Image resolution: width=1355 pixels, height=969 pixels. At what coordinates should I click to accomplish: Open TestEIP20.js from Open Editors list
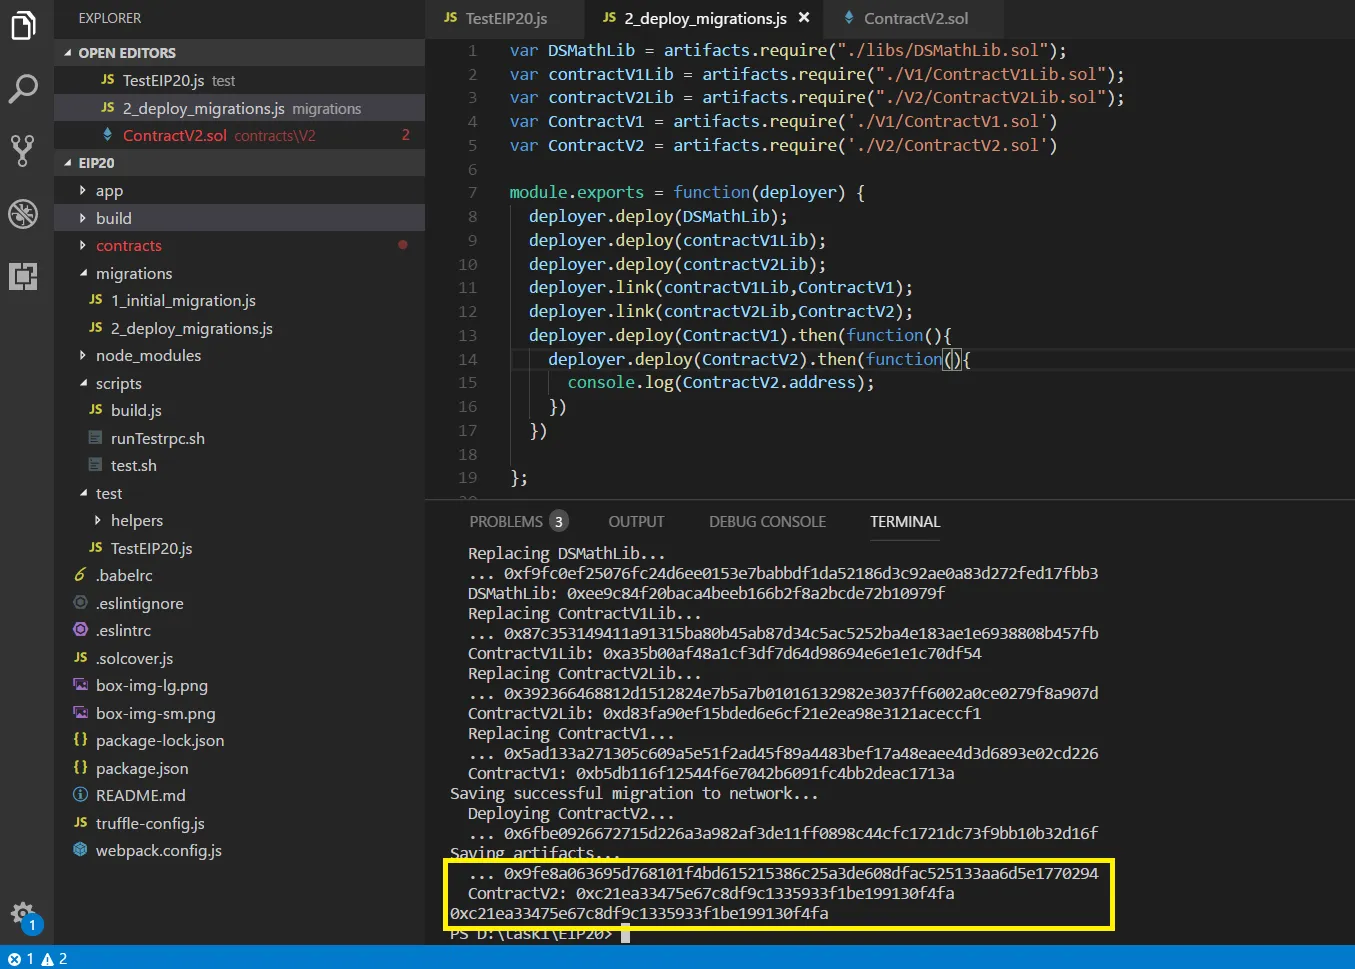tap(240, 80)
